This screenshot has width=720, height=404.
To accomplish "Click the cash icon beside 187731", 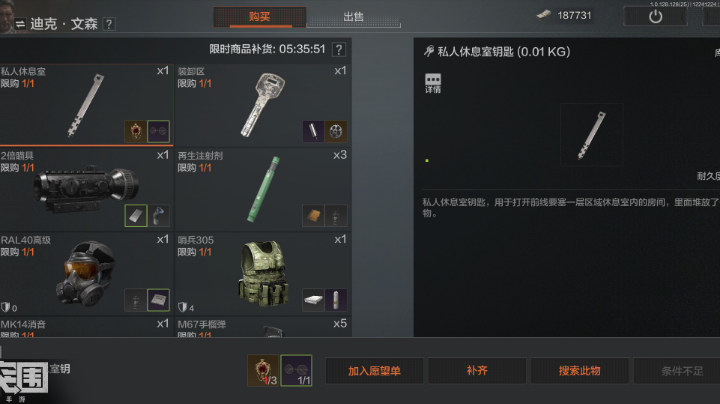I will (544, 15).
